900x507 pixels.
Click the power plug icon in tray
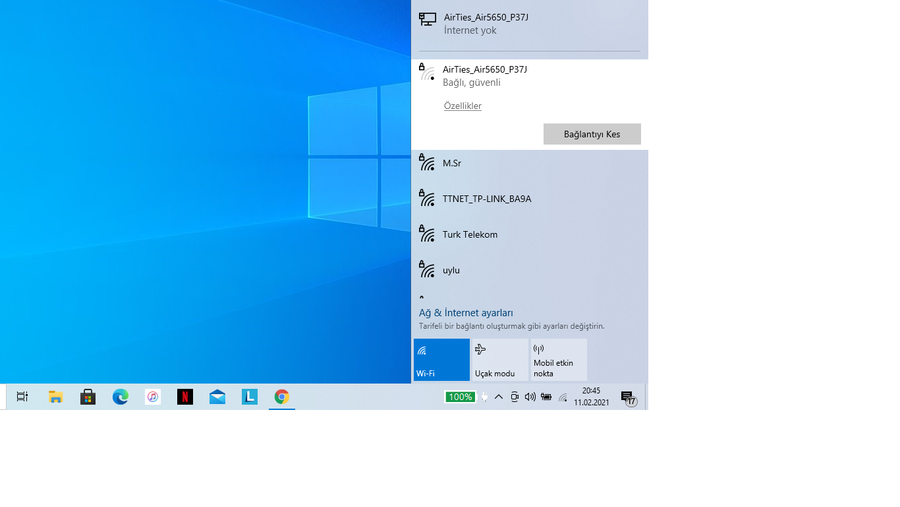[x=484, y=397]
